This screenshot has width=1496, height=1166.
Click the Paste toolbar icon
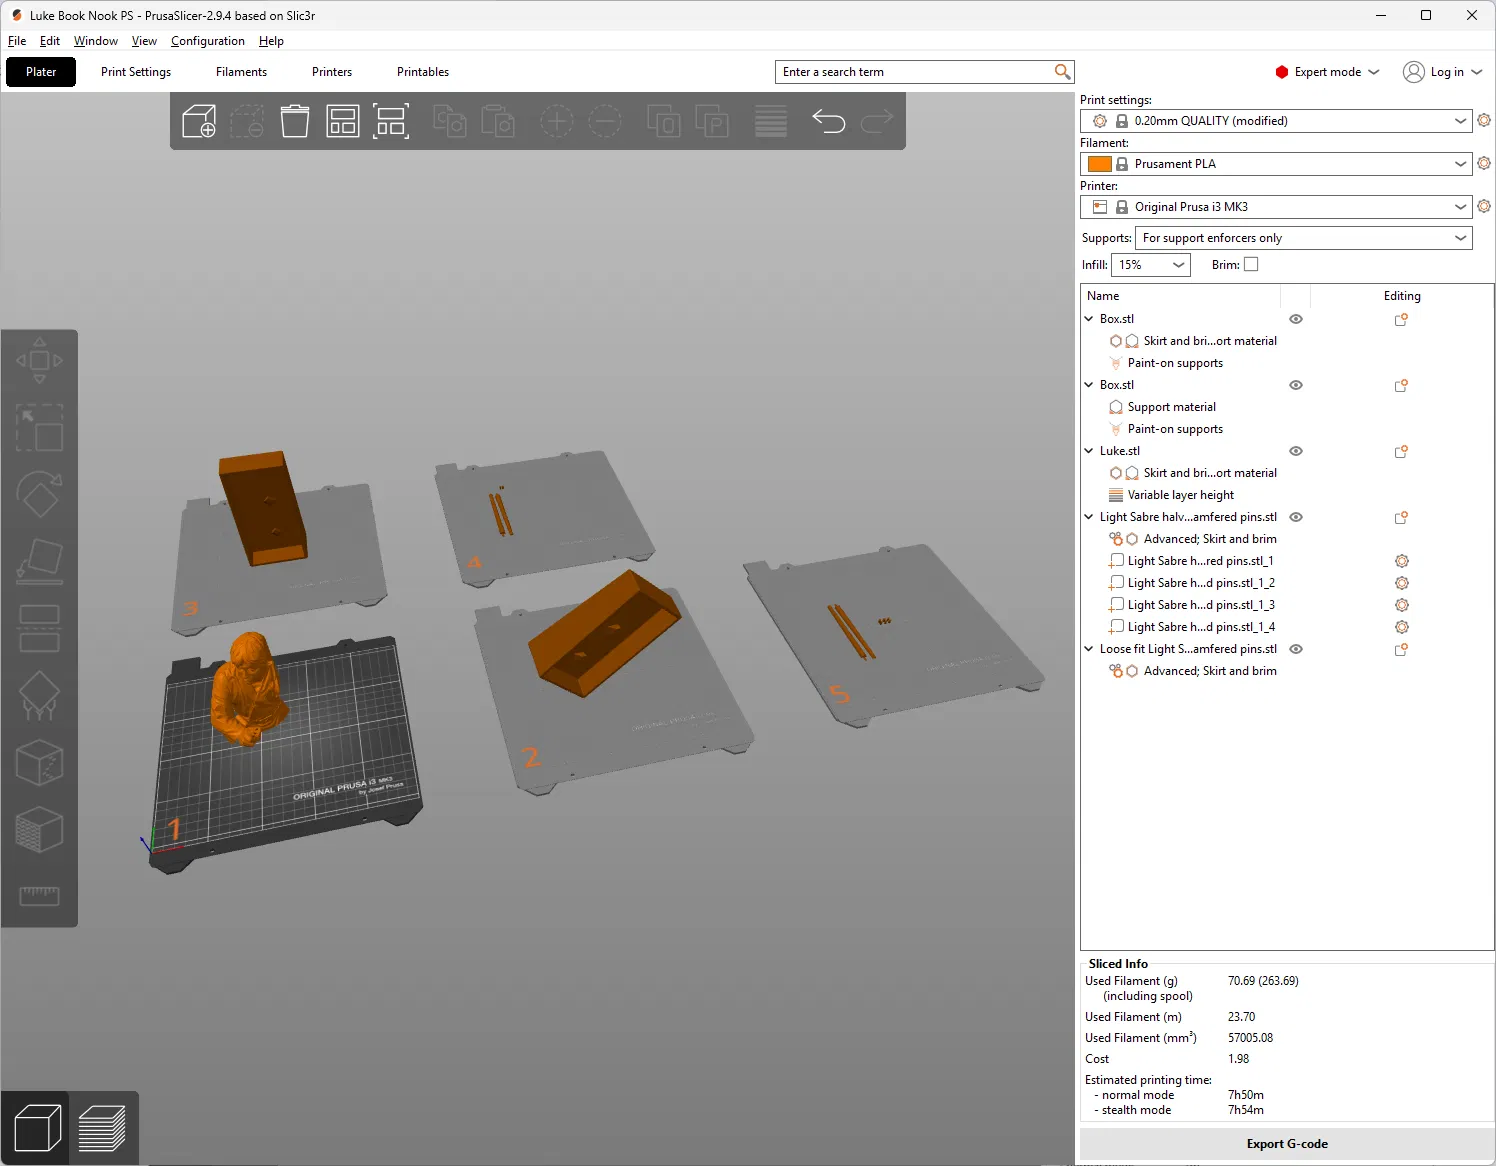tap(498, 121)
